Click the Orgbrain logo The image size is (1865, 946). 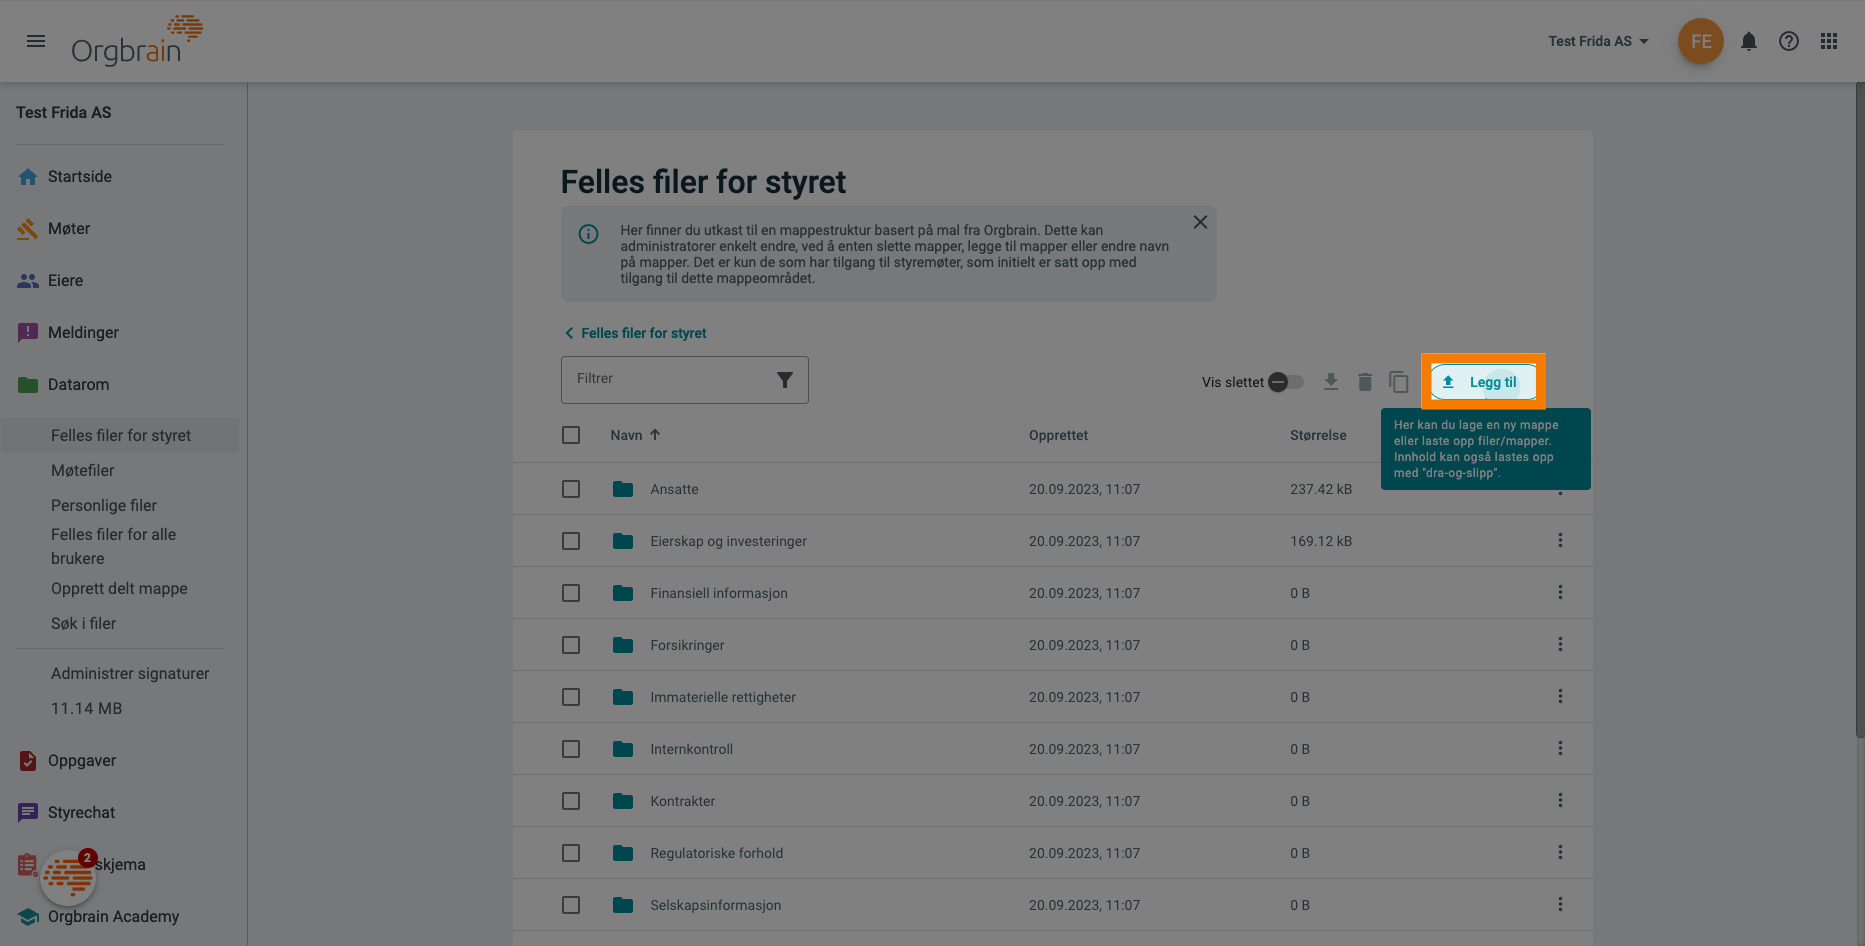click(136, 41)
